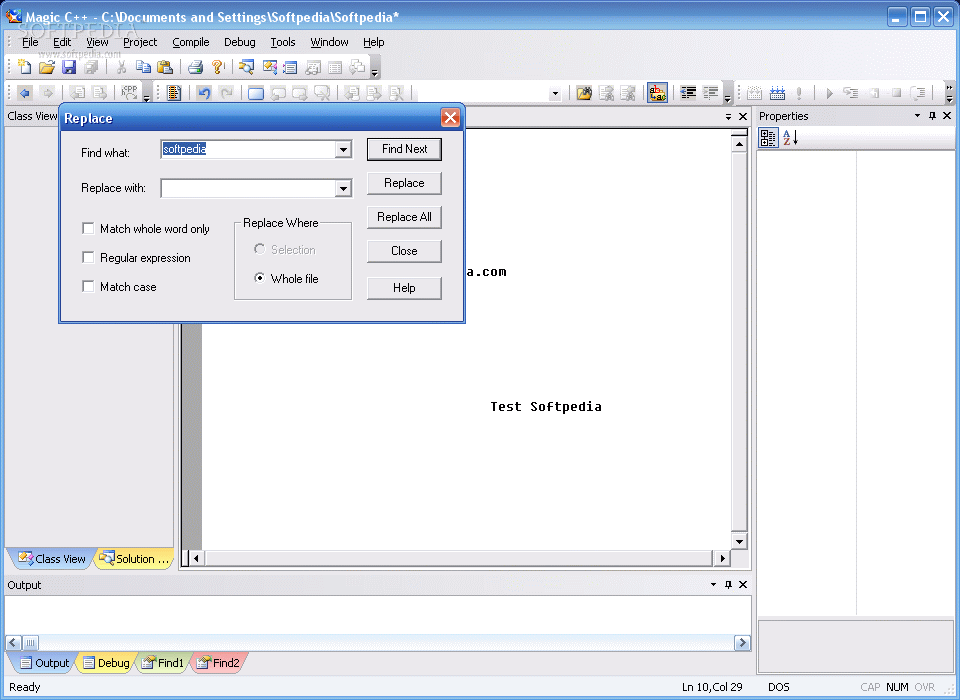Click the Ln 10,Col 29 status bar entry
Viewport: 960px width, 700px height.
tap(711, 687)
